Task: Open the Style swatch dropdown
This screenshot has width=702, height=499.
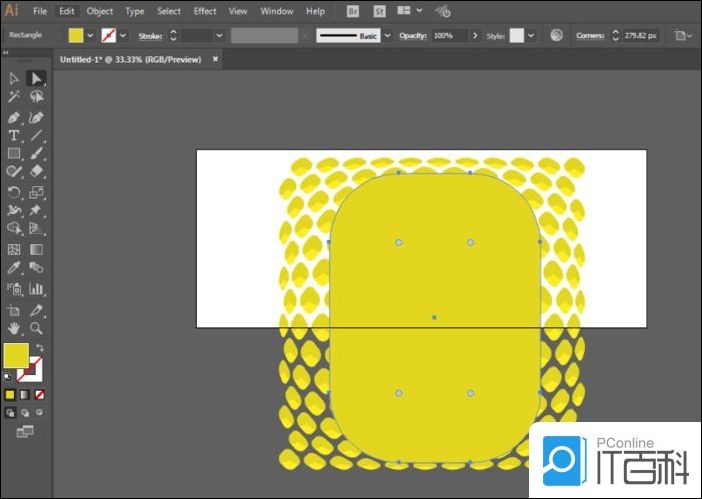Action: (531, 35)
